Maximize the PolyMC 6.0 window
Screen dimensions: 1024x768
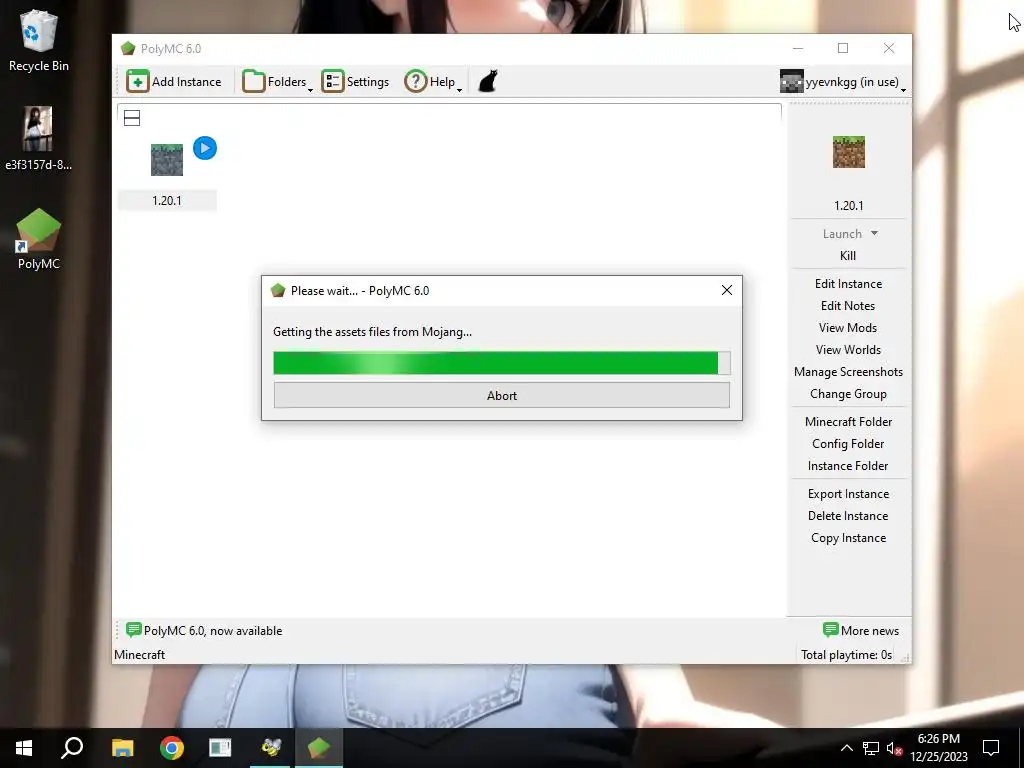coord(843,48)
